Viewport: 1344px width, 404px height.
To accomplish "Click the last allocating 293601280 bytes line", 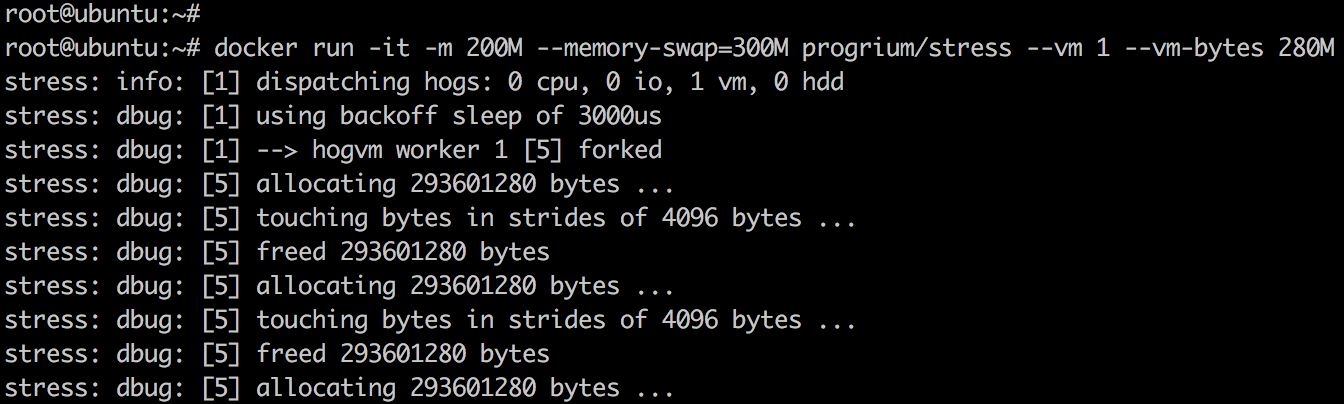I will click(x=339, y=388).
